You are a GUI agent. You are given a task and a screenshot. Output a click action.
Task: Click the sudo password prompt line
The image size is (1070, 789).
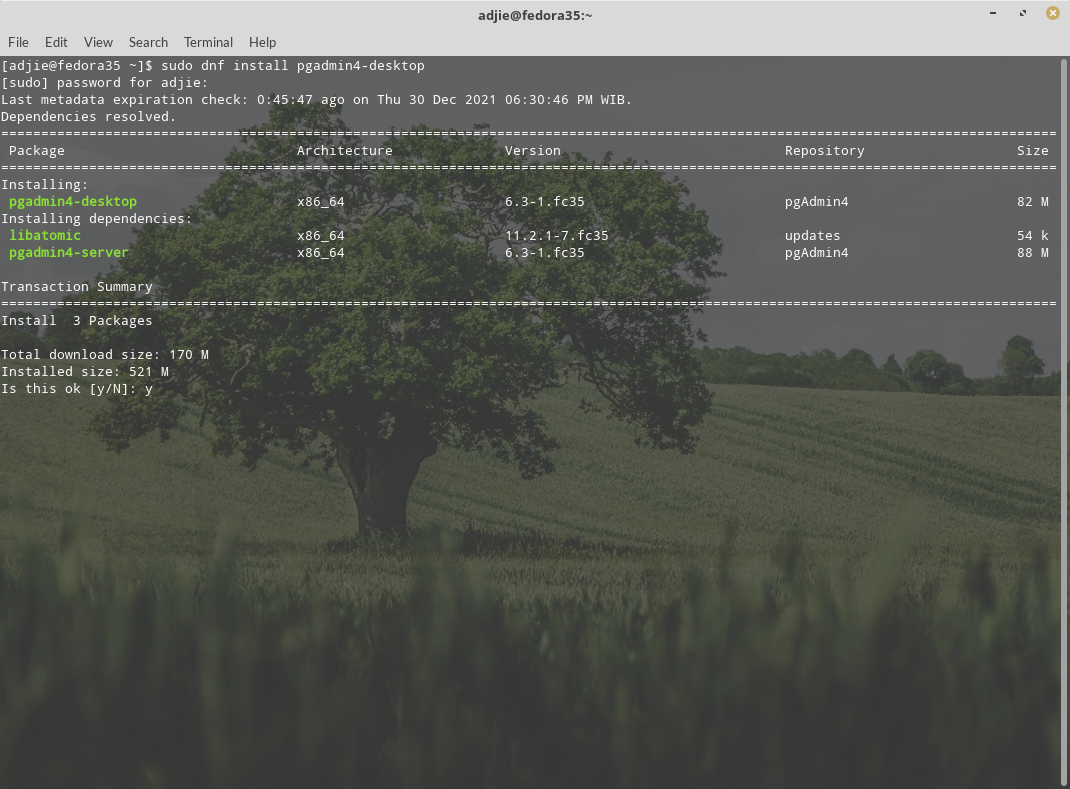[105, 83]
